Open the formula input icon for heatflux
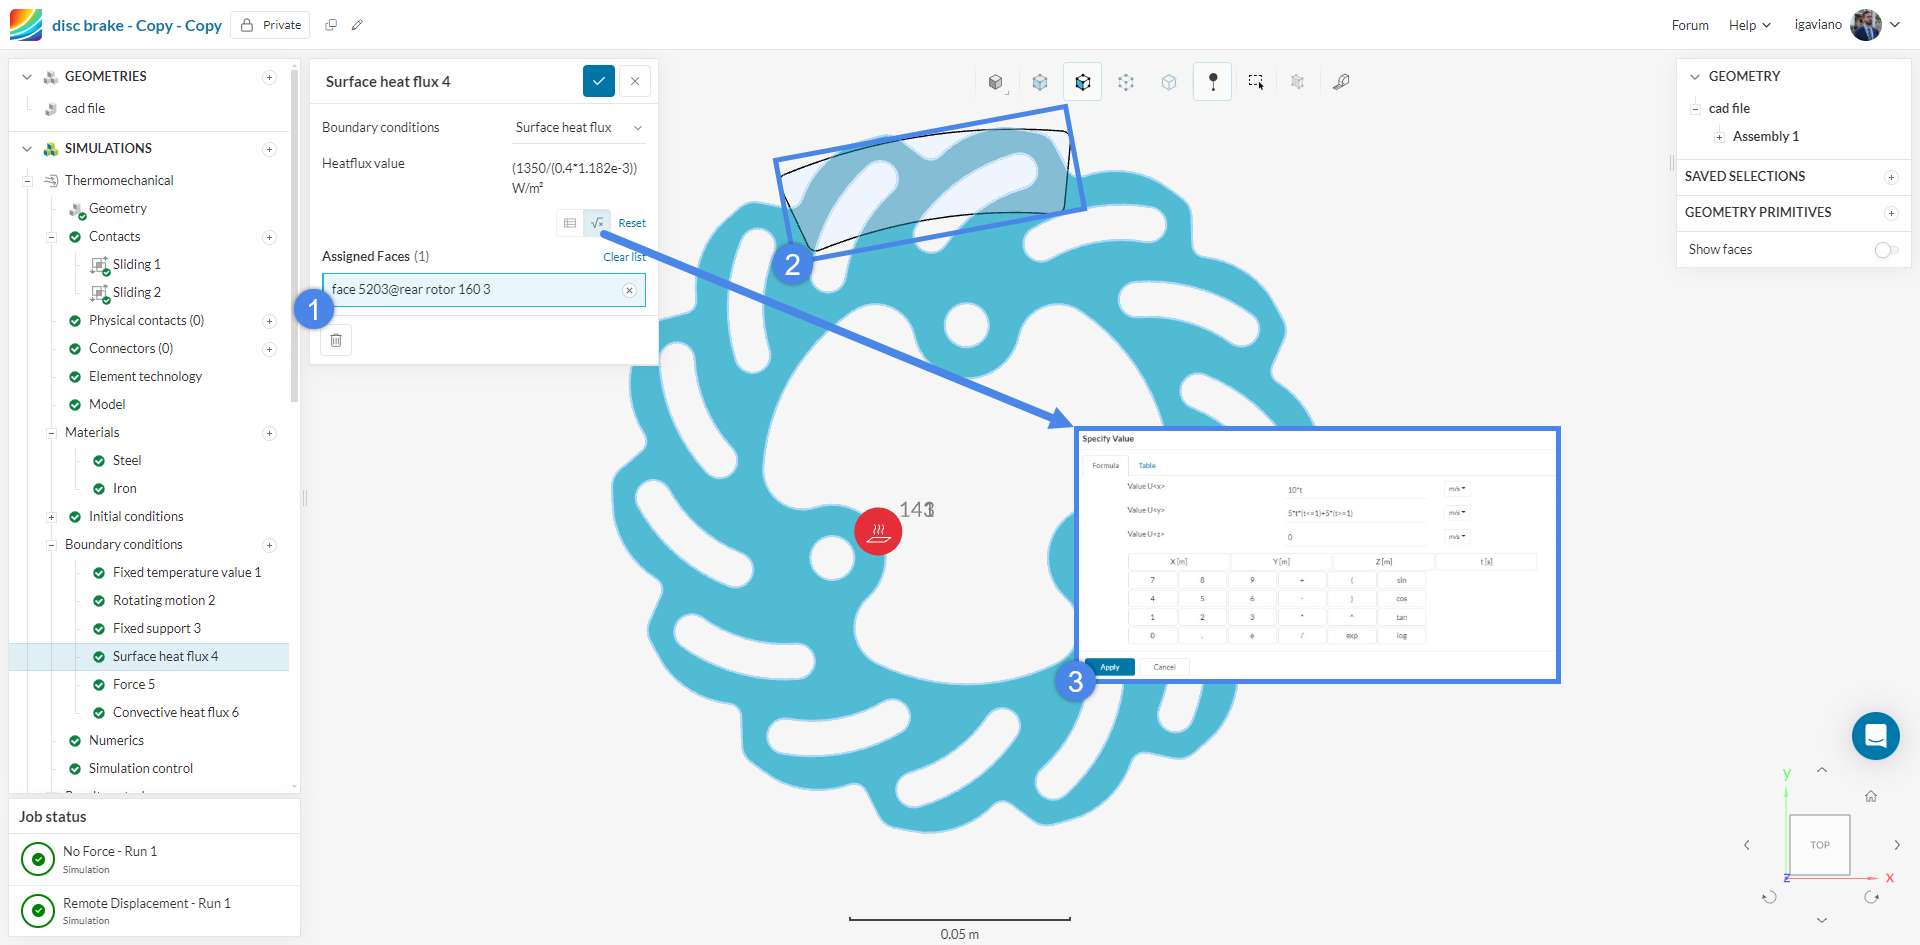 coord(597,223)
